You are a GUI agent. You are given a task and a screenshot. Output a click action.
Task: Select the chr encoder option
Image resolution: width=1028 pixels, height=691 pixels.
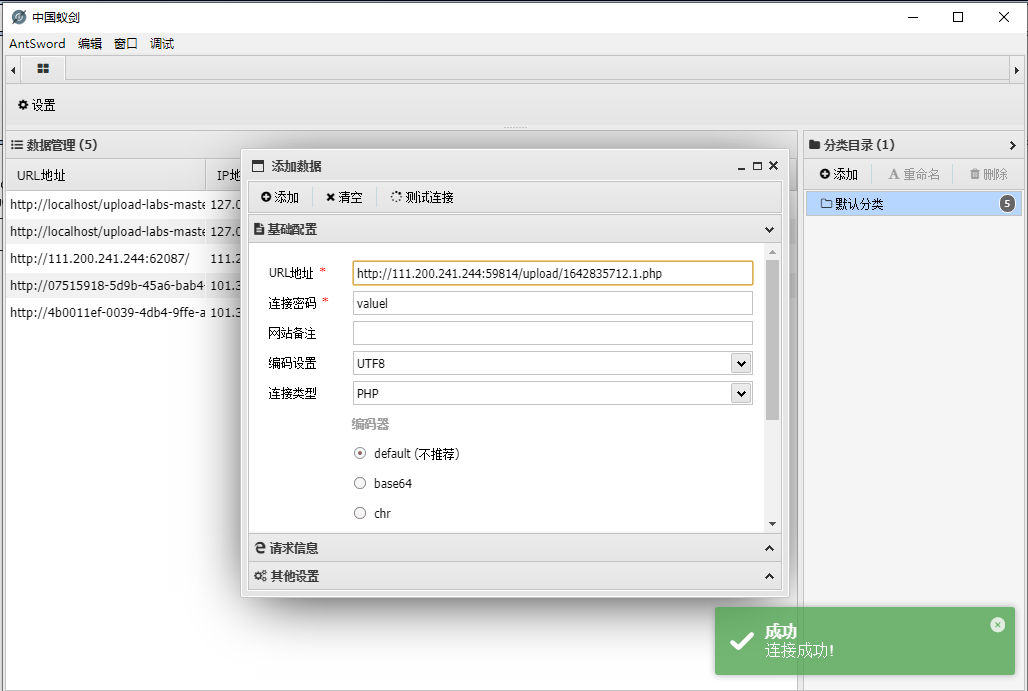coord(360,513)
